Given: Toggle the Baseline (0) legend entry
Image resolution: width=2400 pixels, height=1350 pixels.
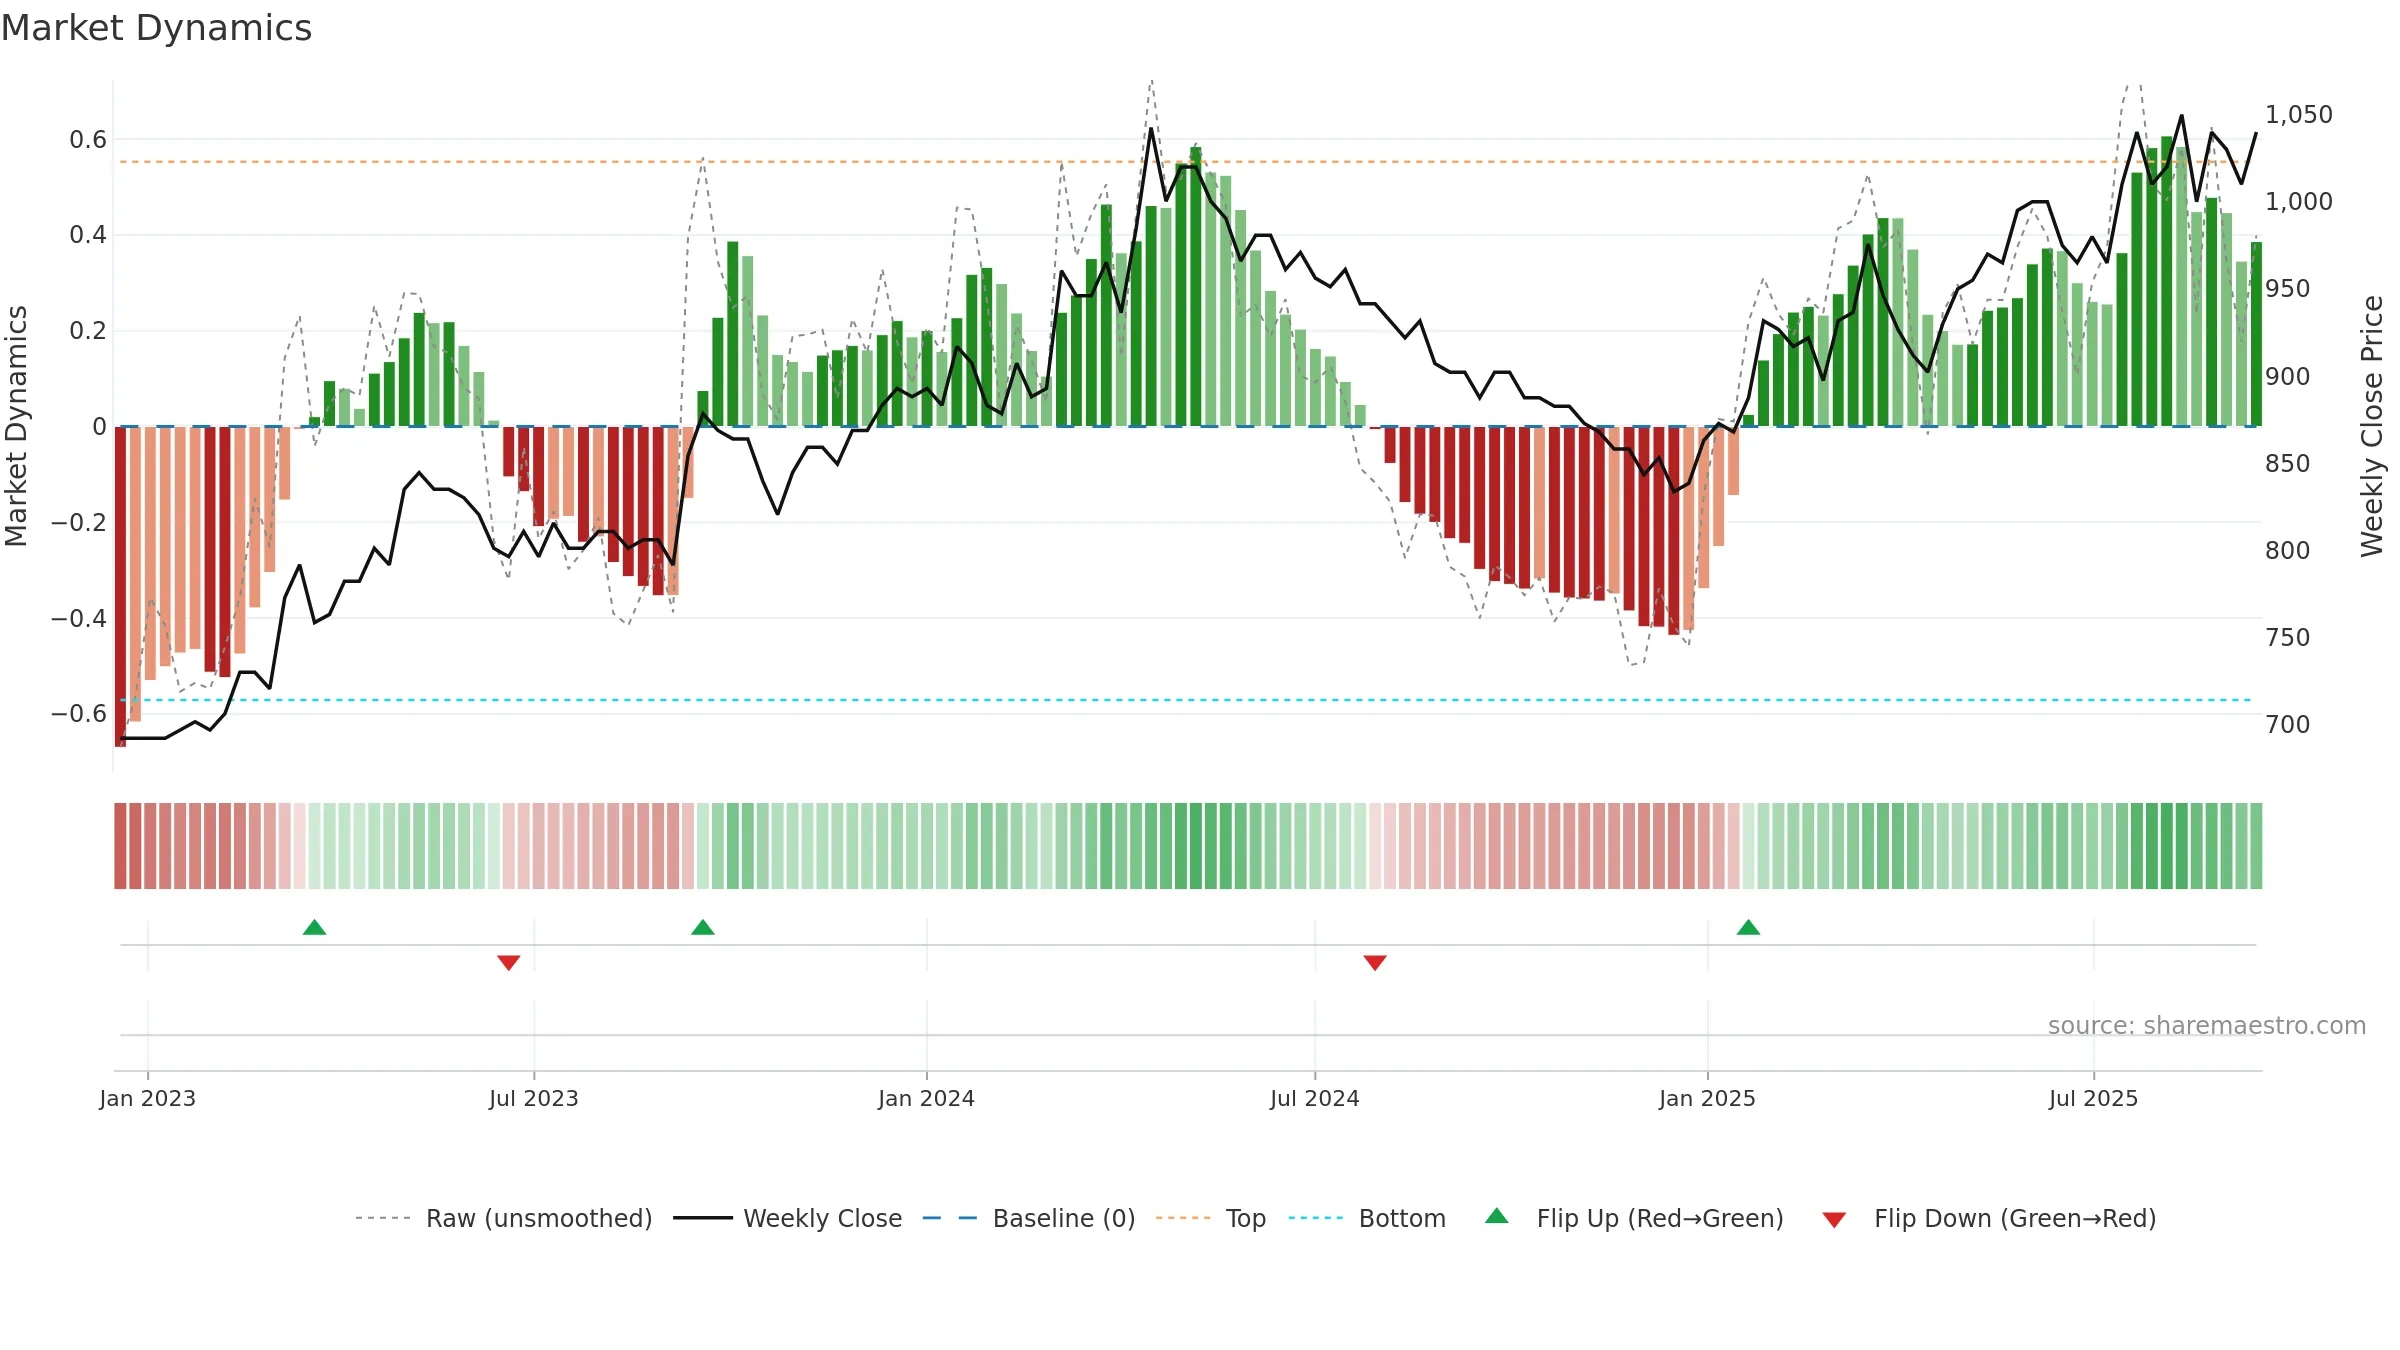Looking at the screenshot, I should click(1029, 1218).
